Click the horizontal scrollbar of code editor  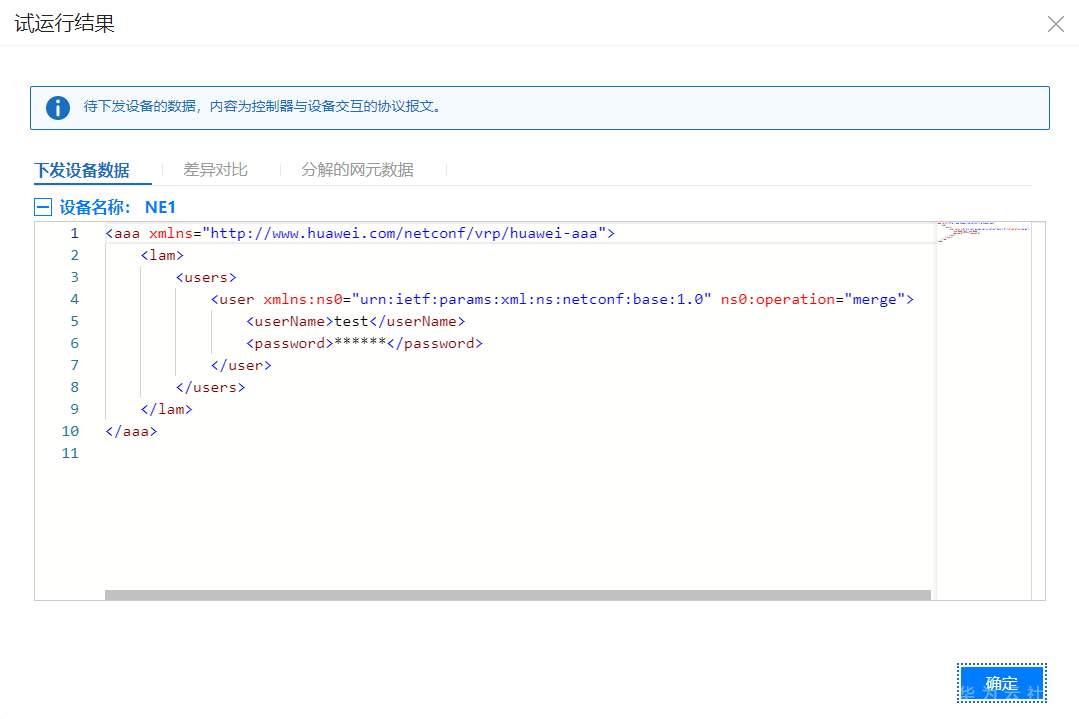(517, 595)
